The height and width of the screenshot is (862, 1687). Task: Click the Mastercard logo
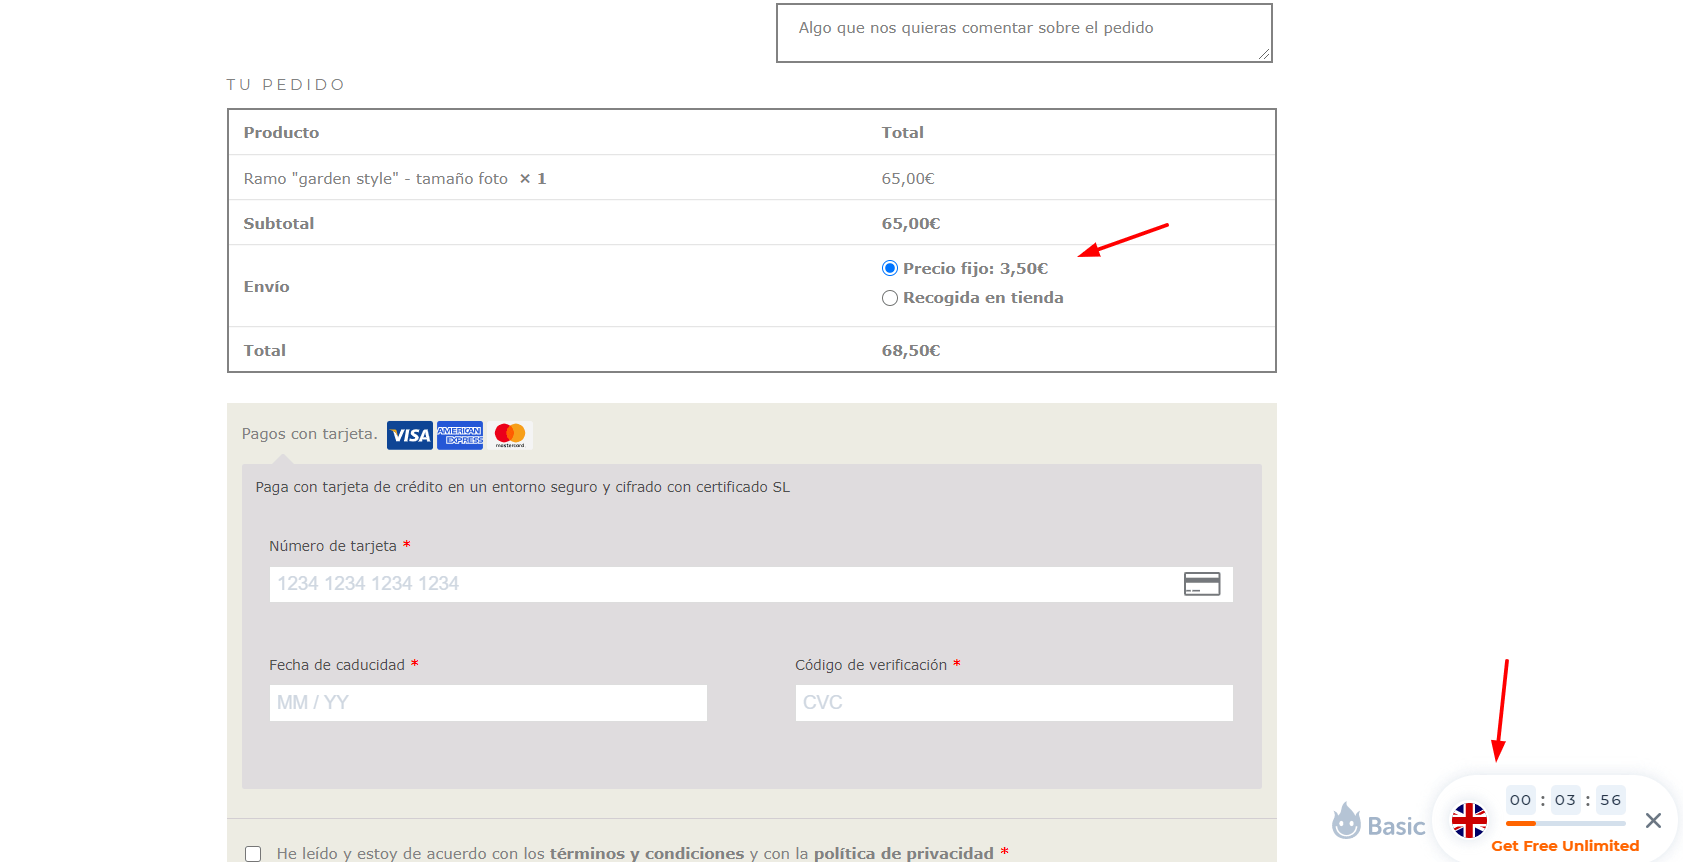[510, 435]
